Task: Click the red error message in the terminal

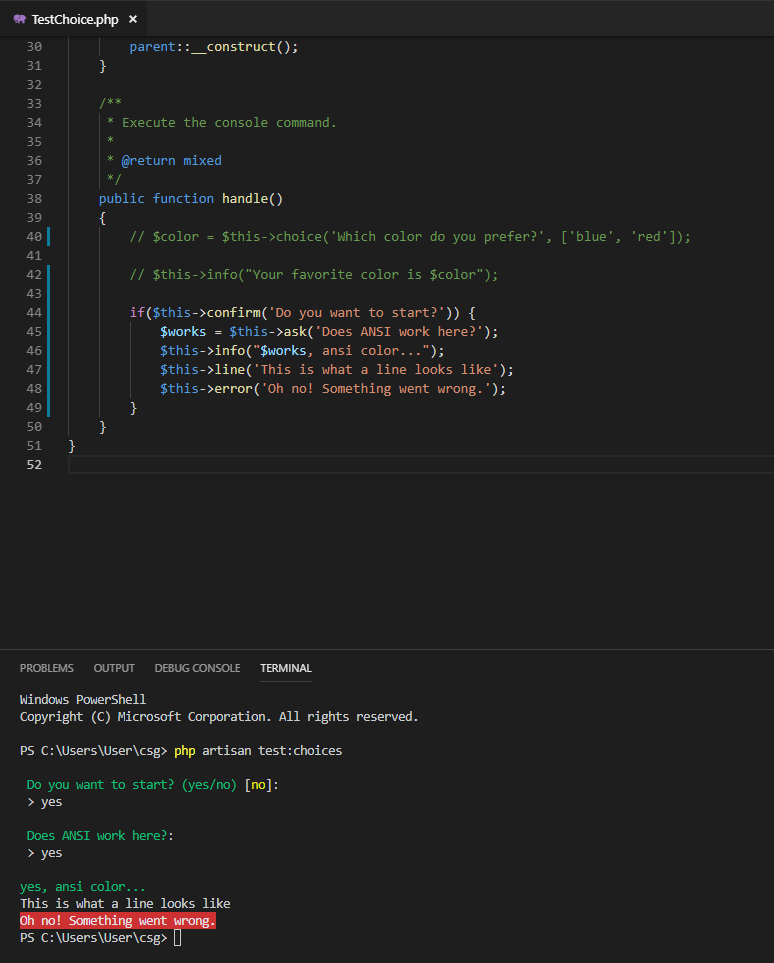Action: [116, 920]
